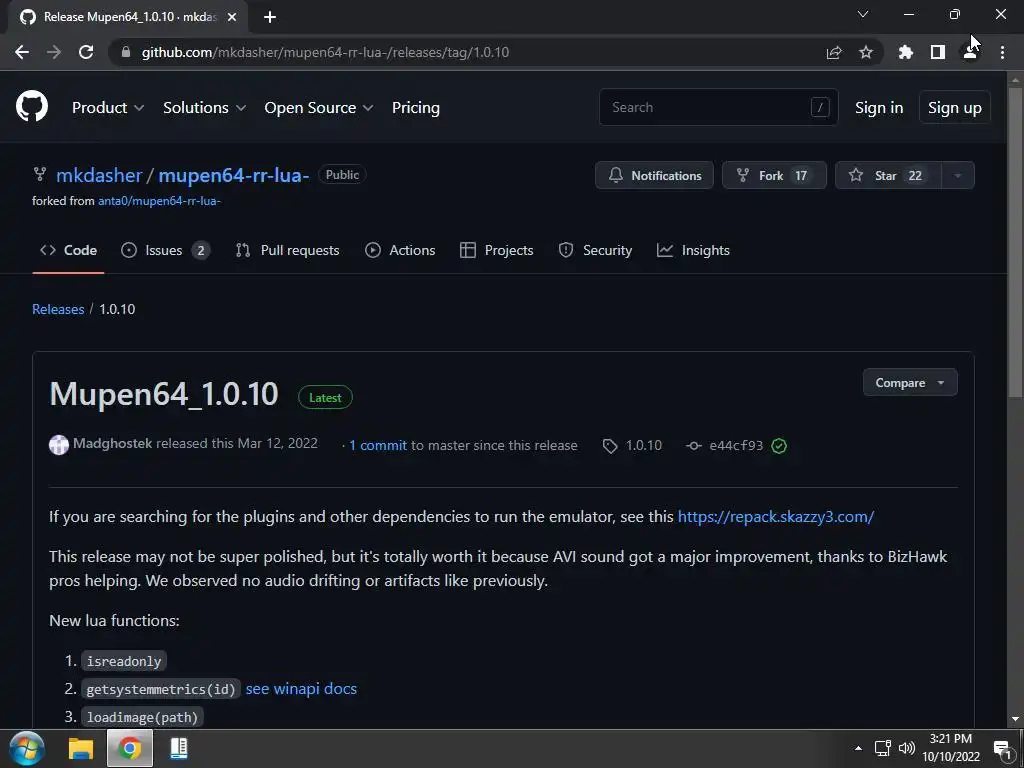
Task: Open mkdasher user profile link
Action: coord(99,175)
